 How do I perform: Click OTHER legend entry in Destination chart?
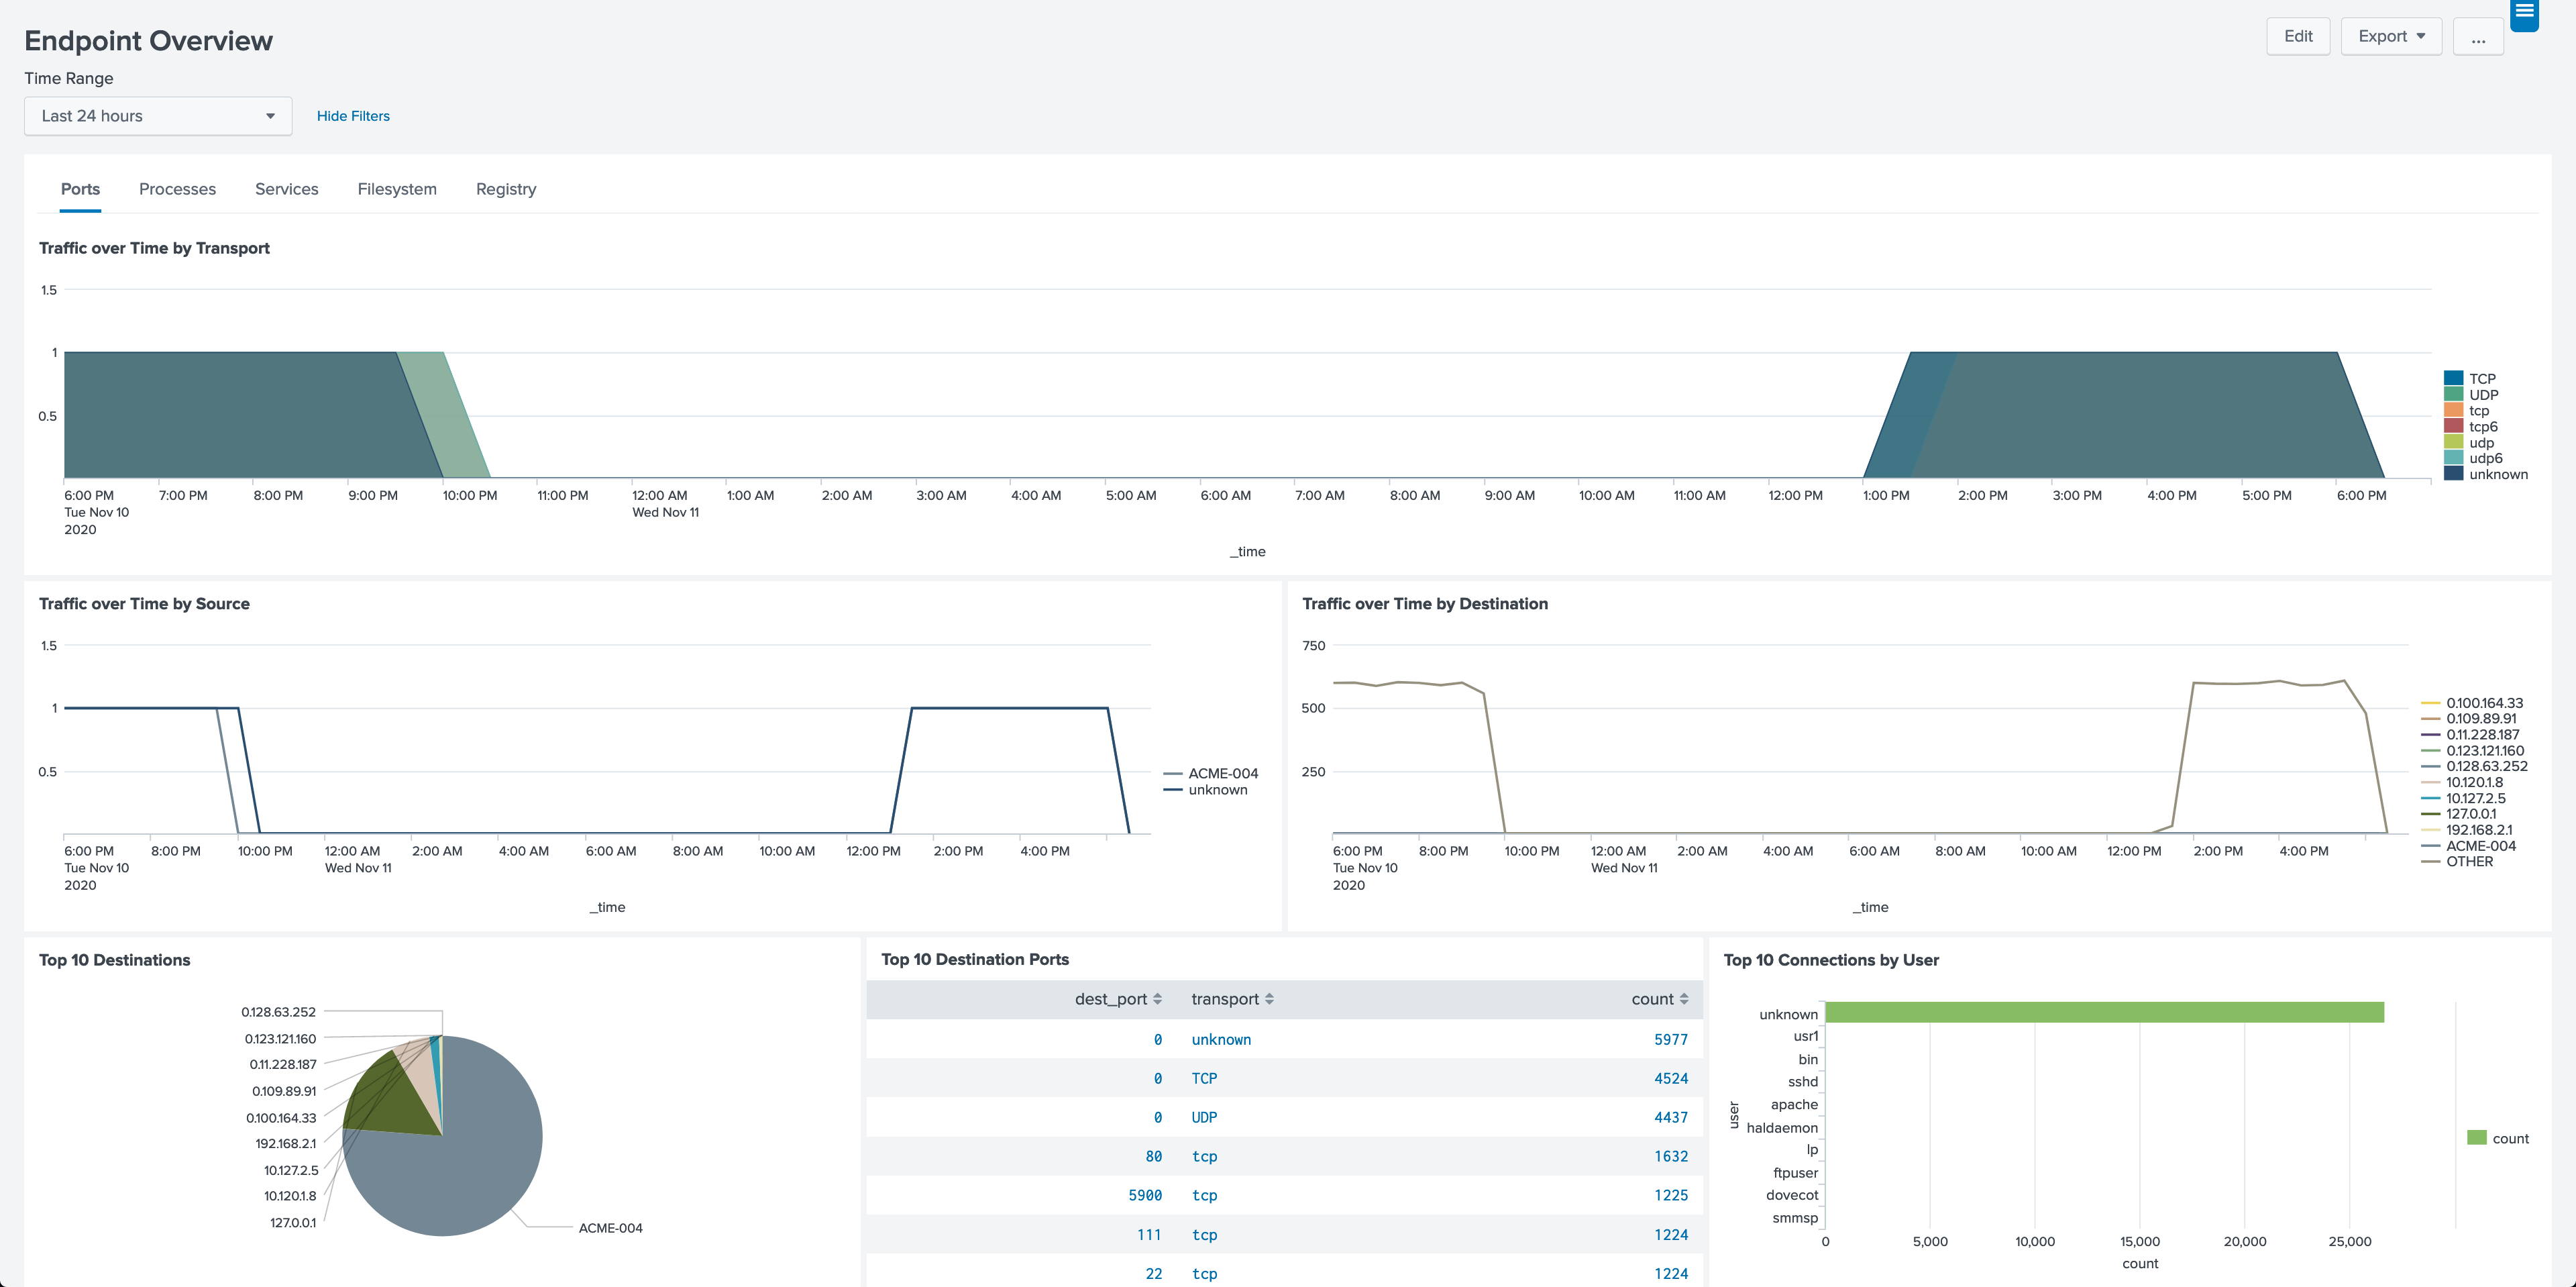(x=2458, y=862)
